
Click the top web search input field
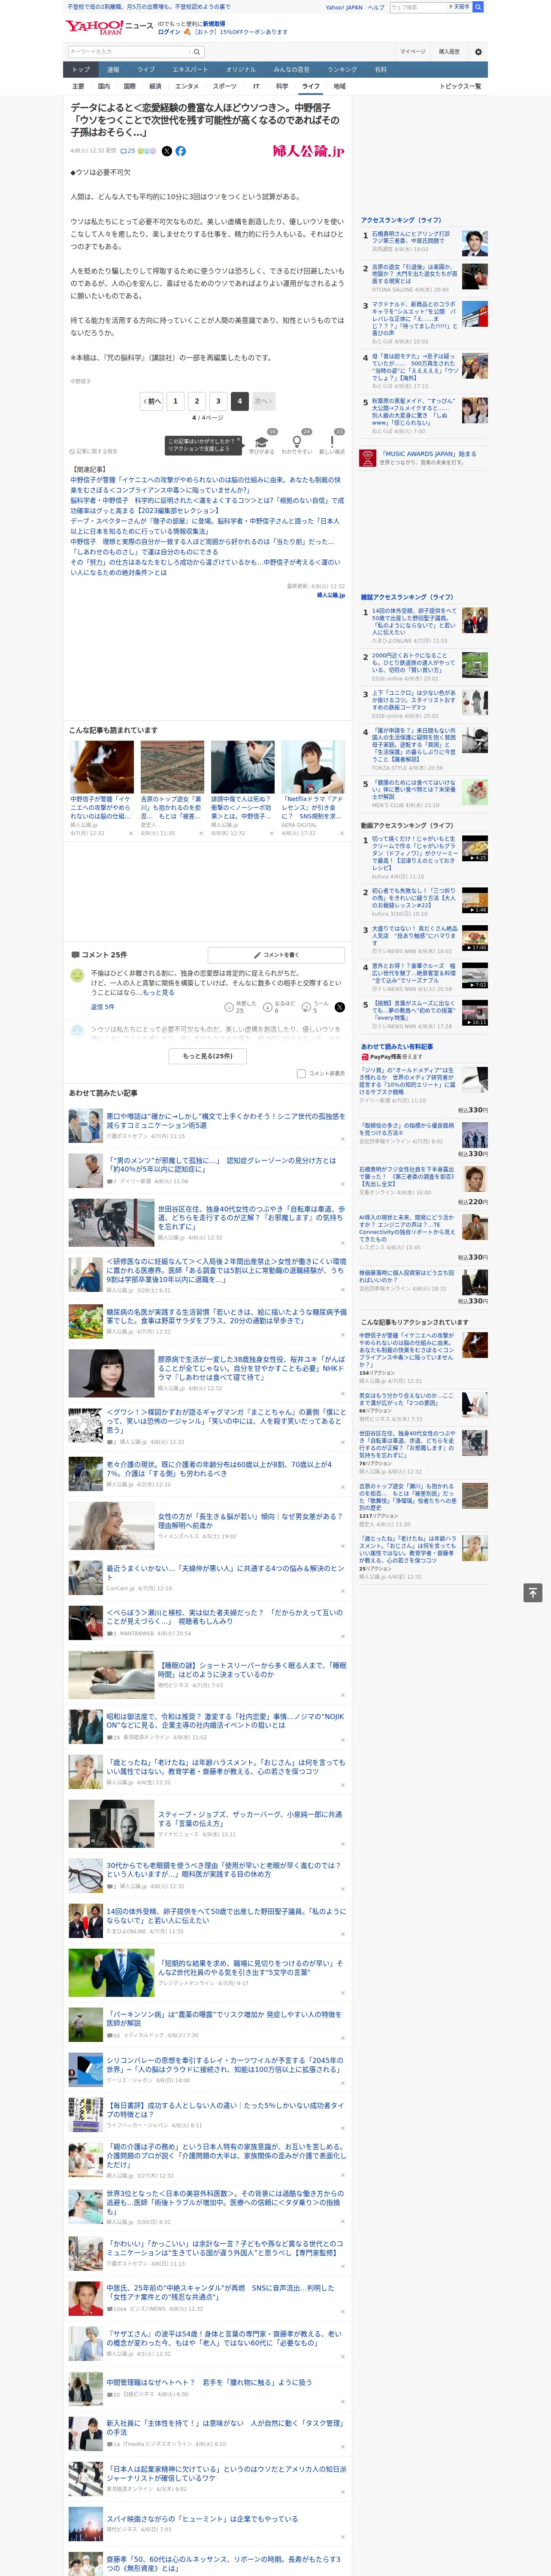(419, 7)
